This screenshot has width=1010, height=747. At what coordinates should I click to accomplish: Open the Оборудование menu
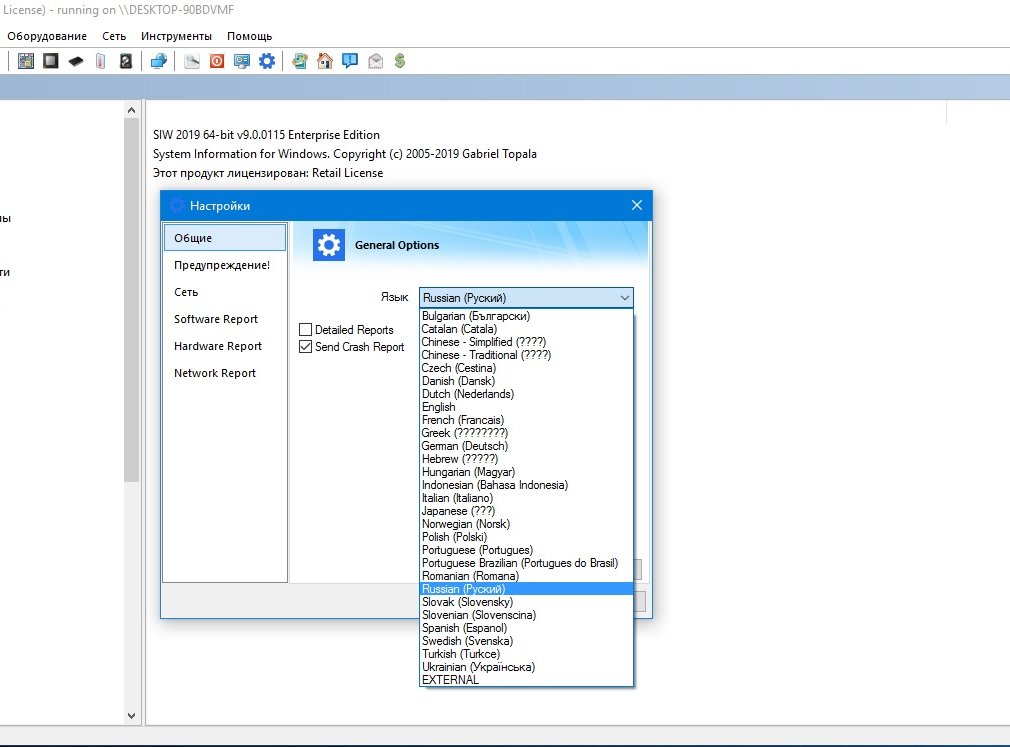click(x=47, y=36)
